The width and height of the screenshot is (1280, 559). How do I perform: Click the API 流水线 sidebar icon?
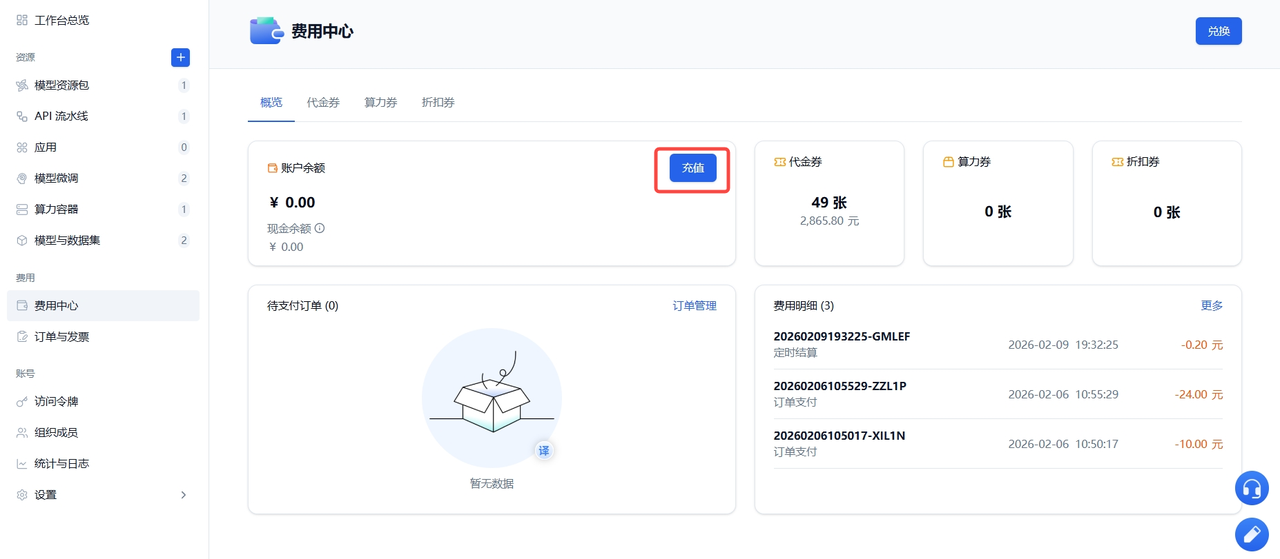[22, 116]
